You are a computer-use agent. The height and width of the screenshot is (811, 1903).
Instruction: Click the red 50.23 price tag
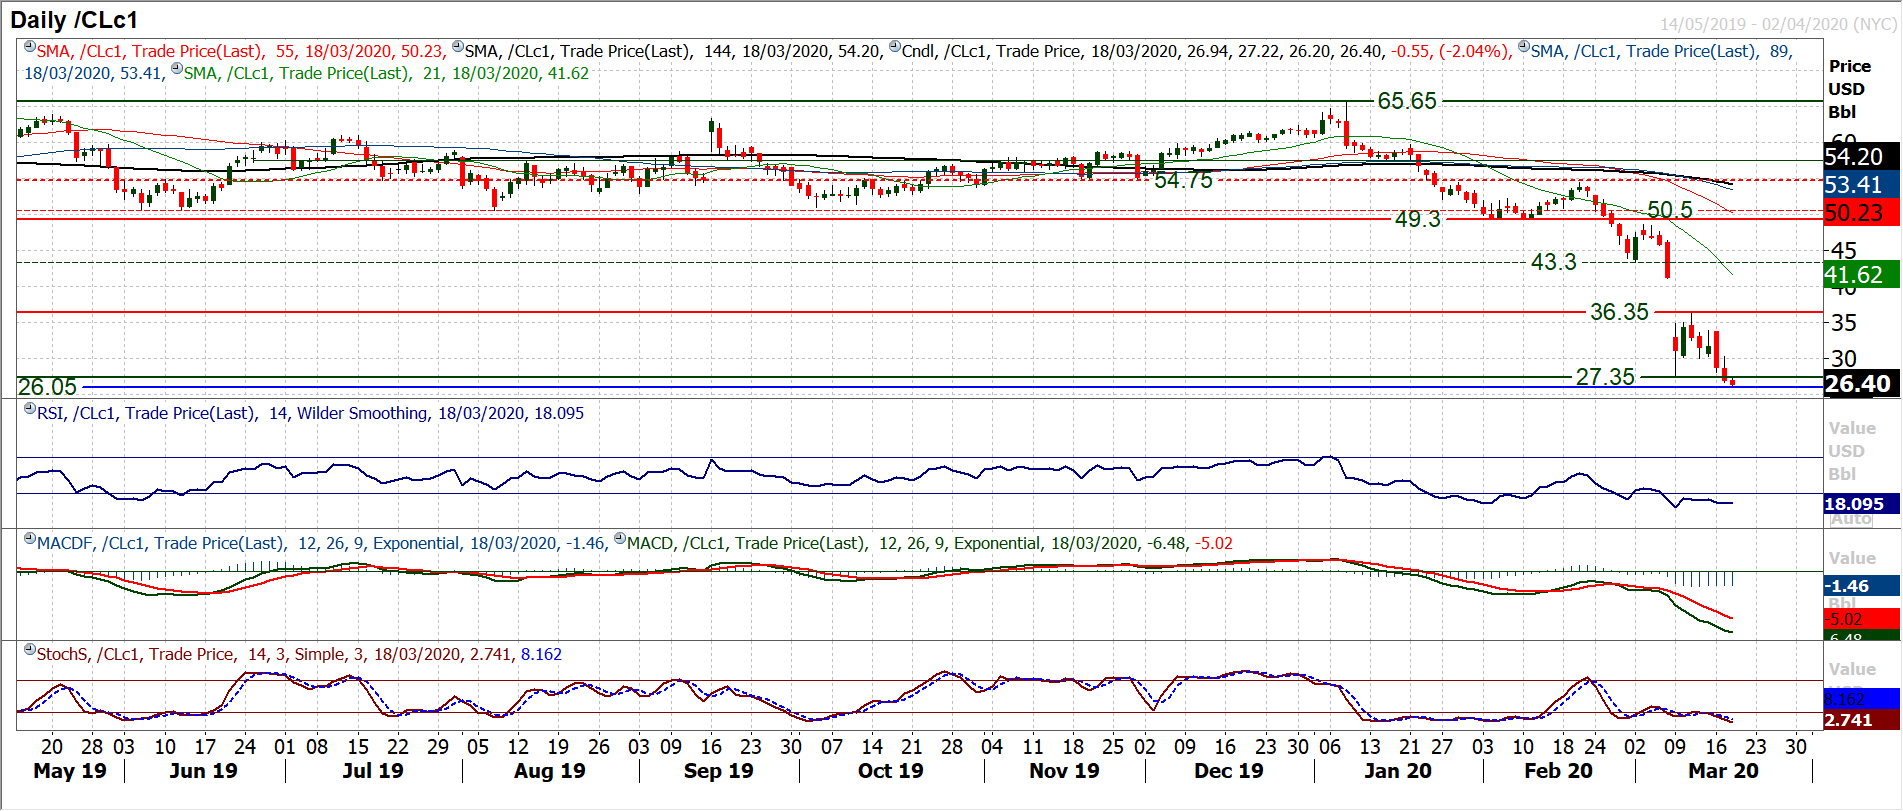[1861, 213]
